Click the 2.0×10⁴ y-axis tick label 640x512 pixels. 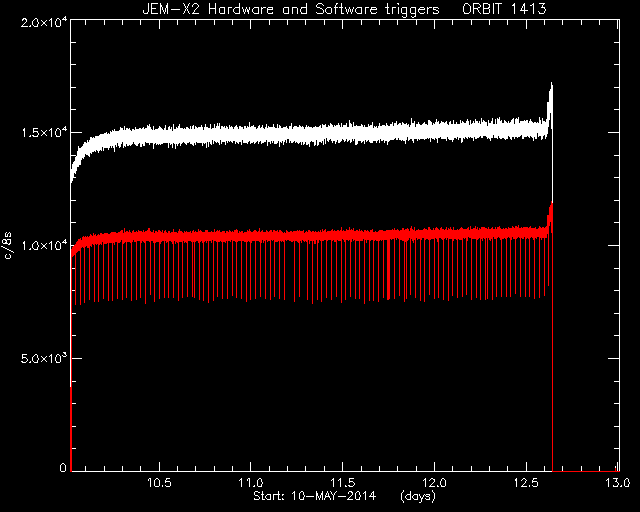[44, 22]
